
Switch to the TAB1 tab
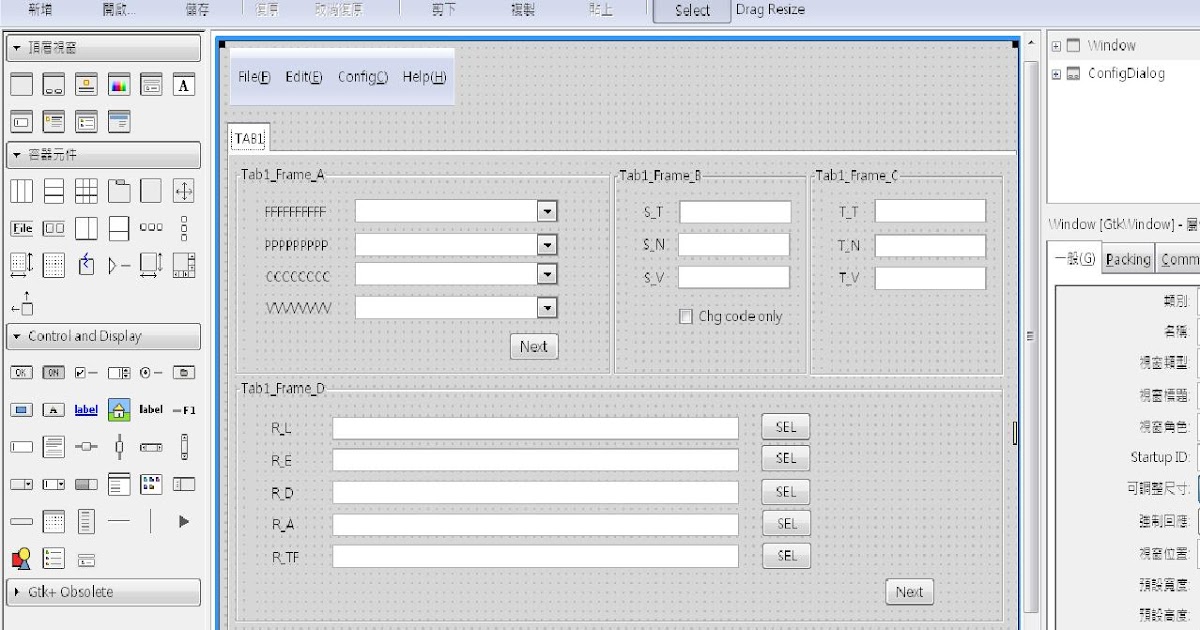point(250,138)
